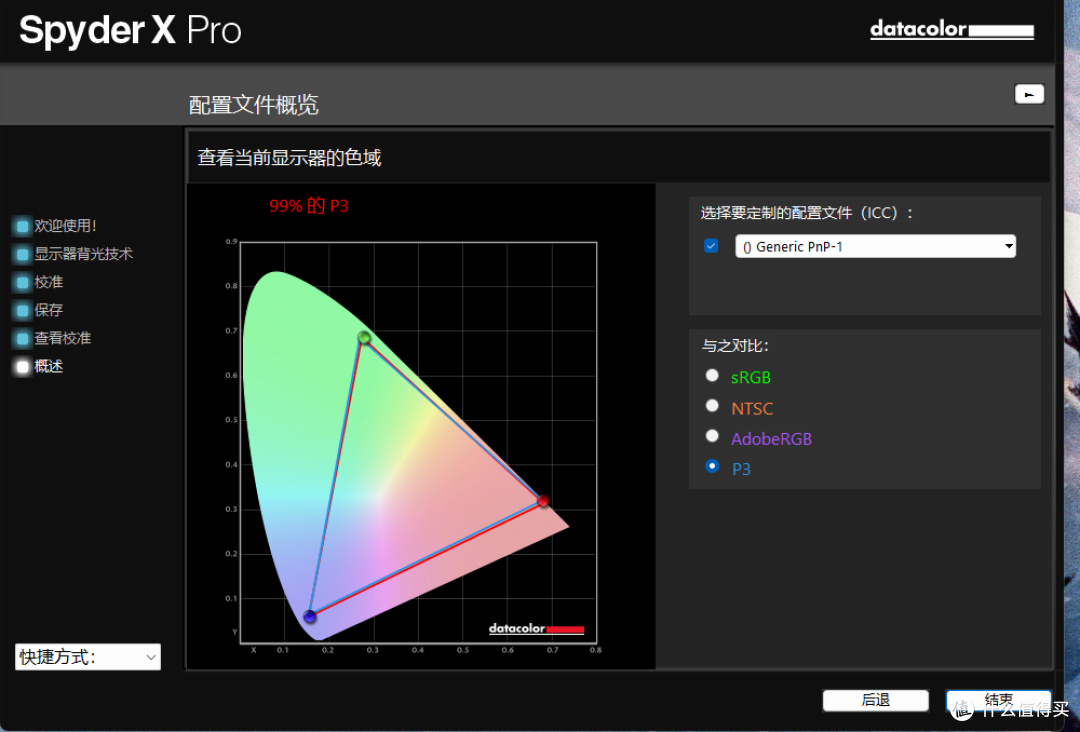Click the green primary point on gamut chart
Viewport: 1080px width, 732px height.
point(364,337)
